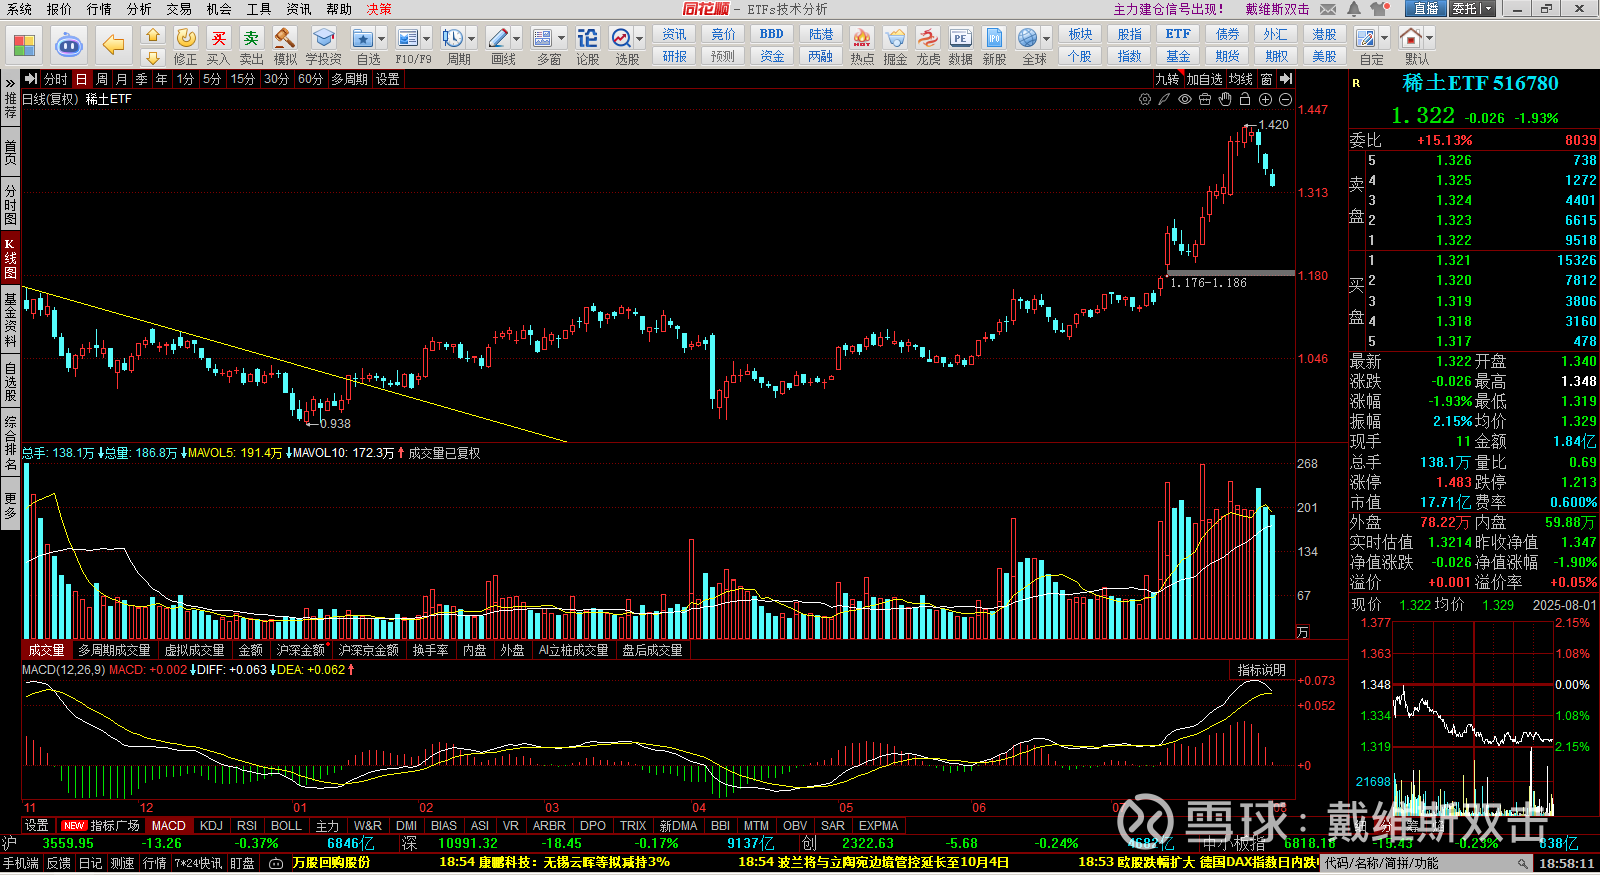
Task: Open the 论股 discussion icon
Action: click(588, 38)
